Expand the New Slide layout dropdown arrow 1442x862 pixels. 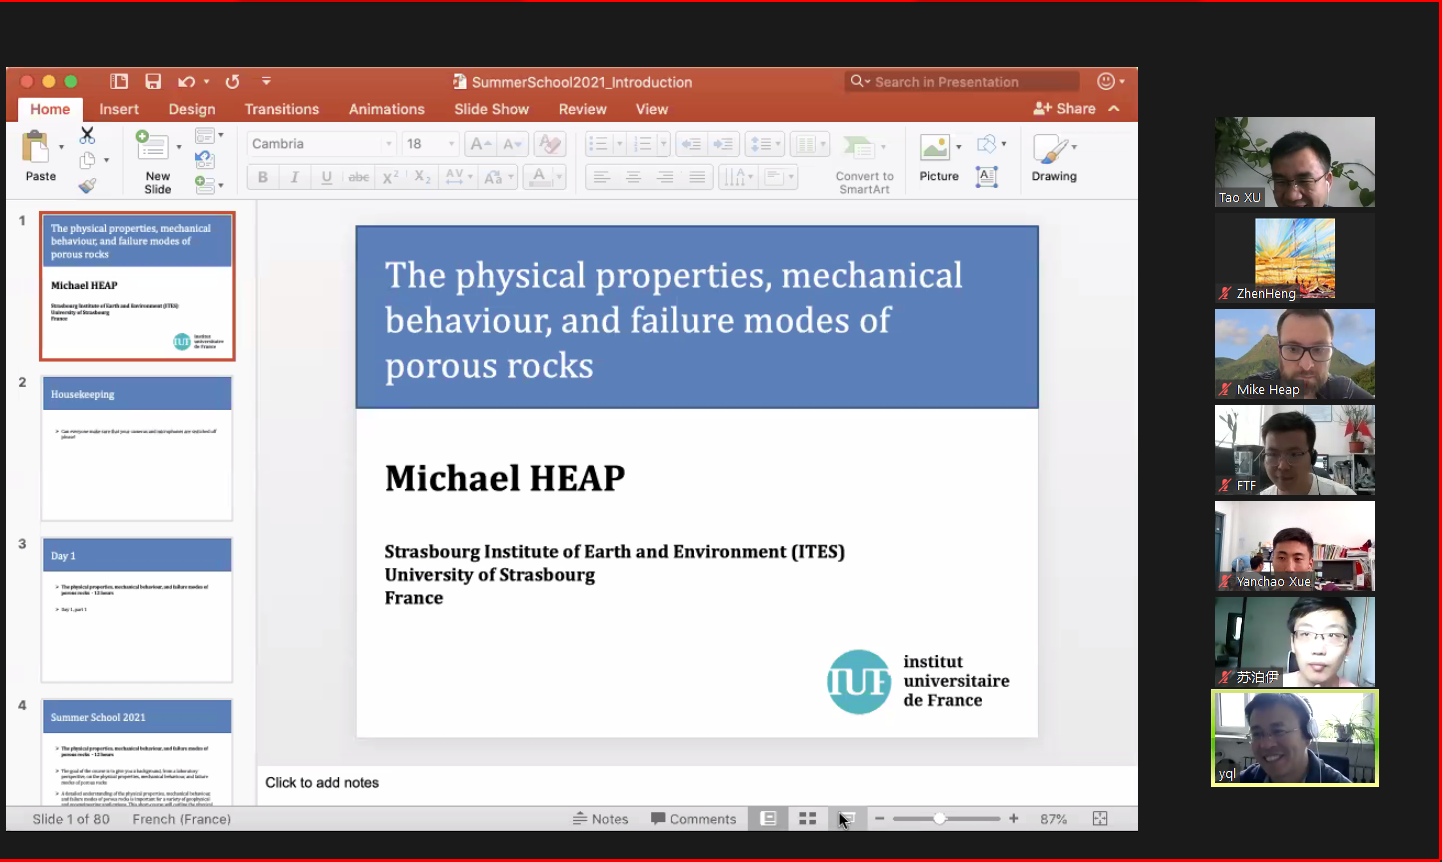pos(179,147)
